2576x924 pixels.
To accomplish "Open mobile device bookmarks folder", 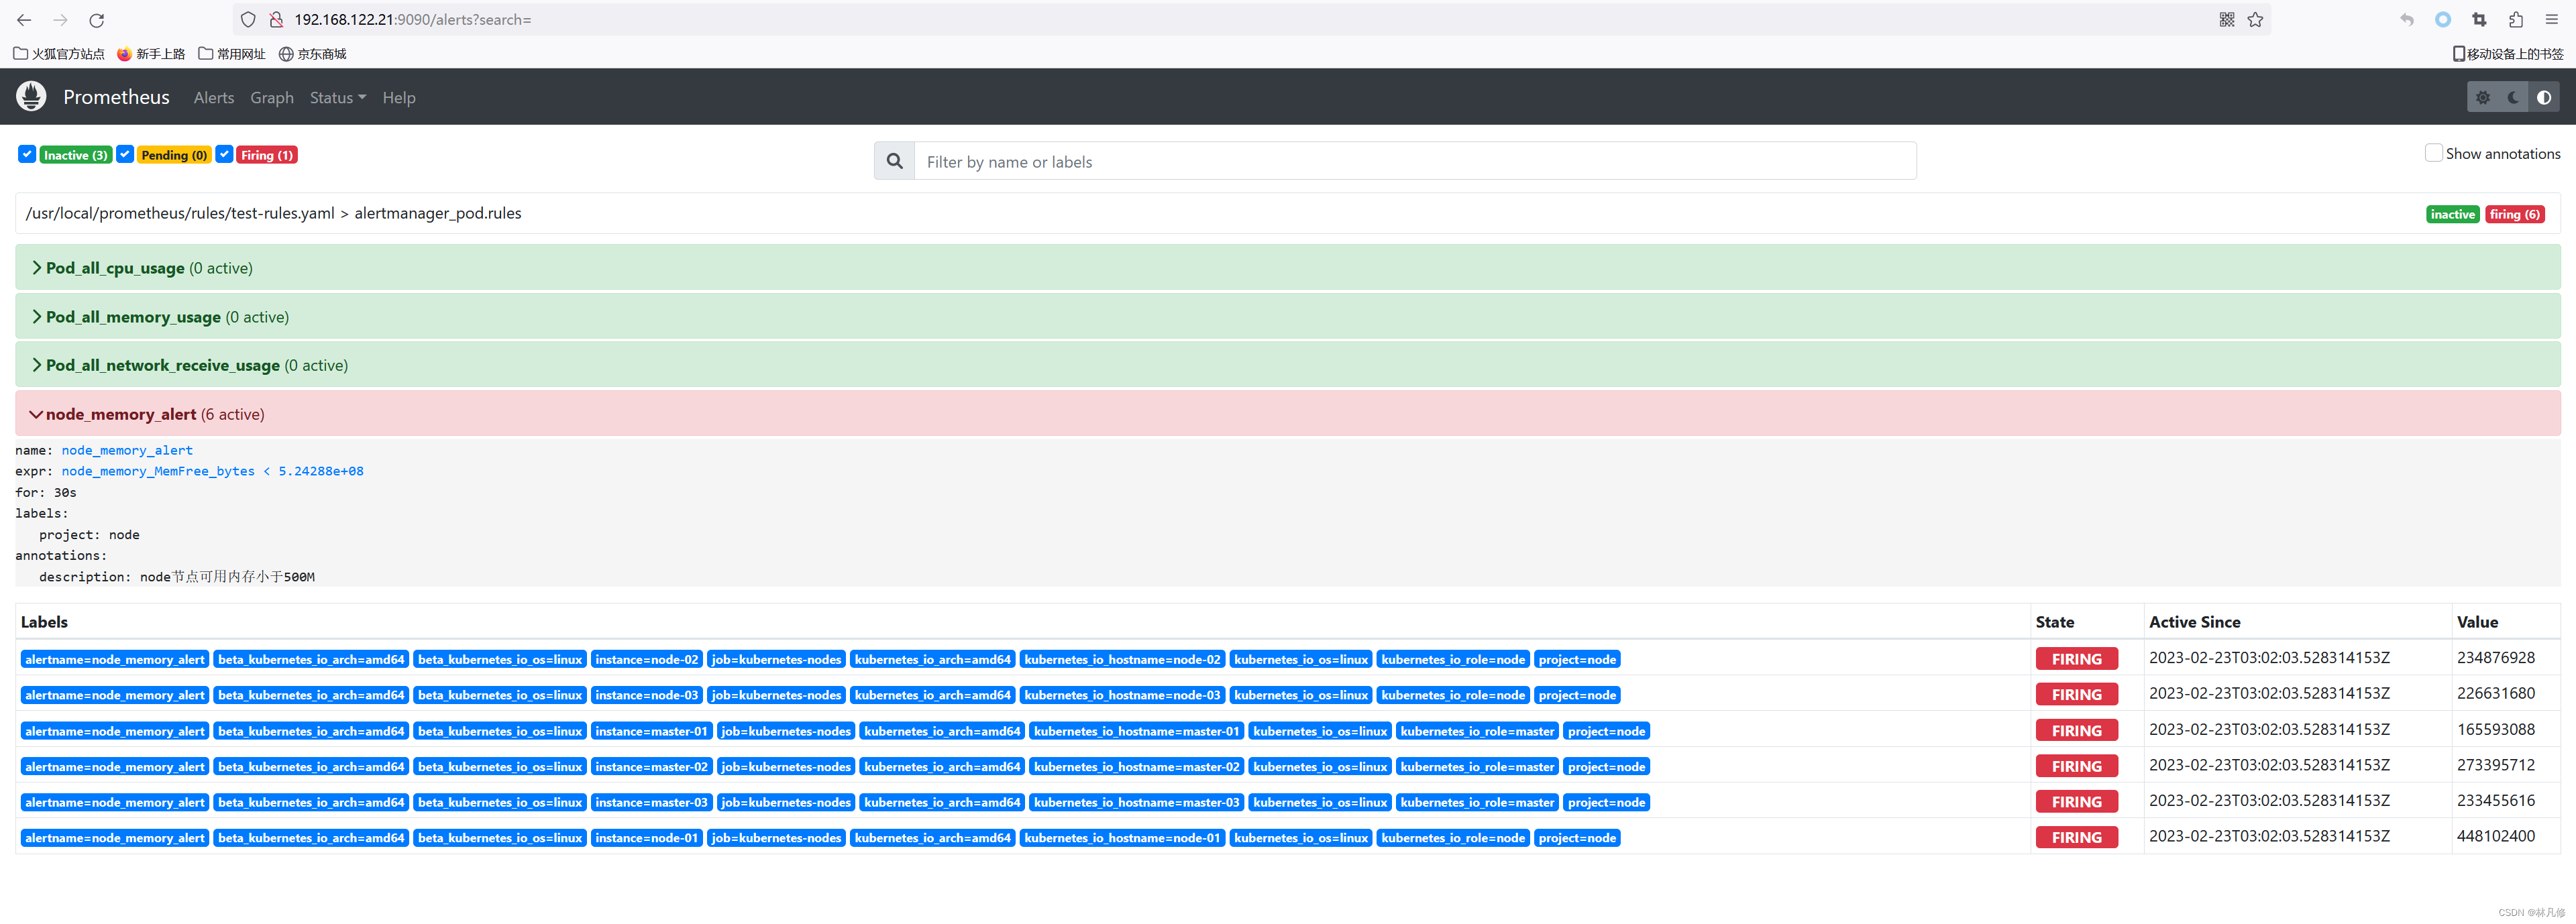I will pyautogui.click(x=2507, y=54).
